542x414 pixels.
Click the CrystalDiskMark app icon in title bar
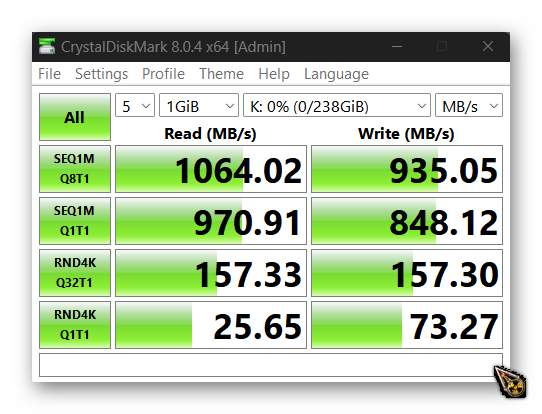click(x=47, y=46)
